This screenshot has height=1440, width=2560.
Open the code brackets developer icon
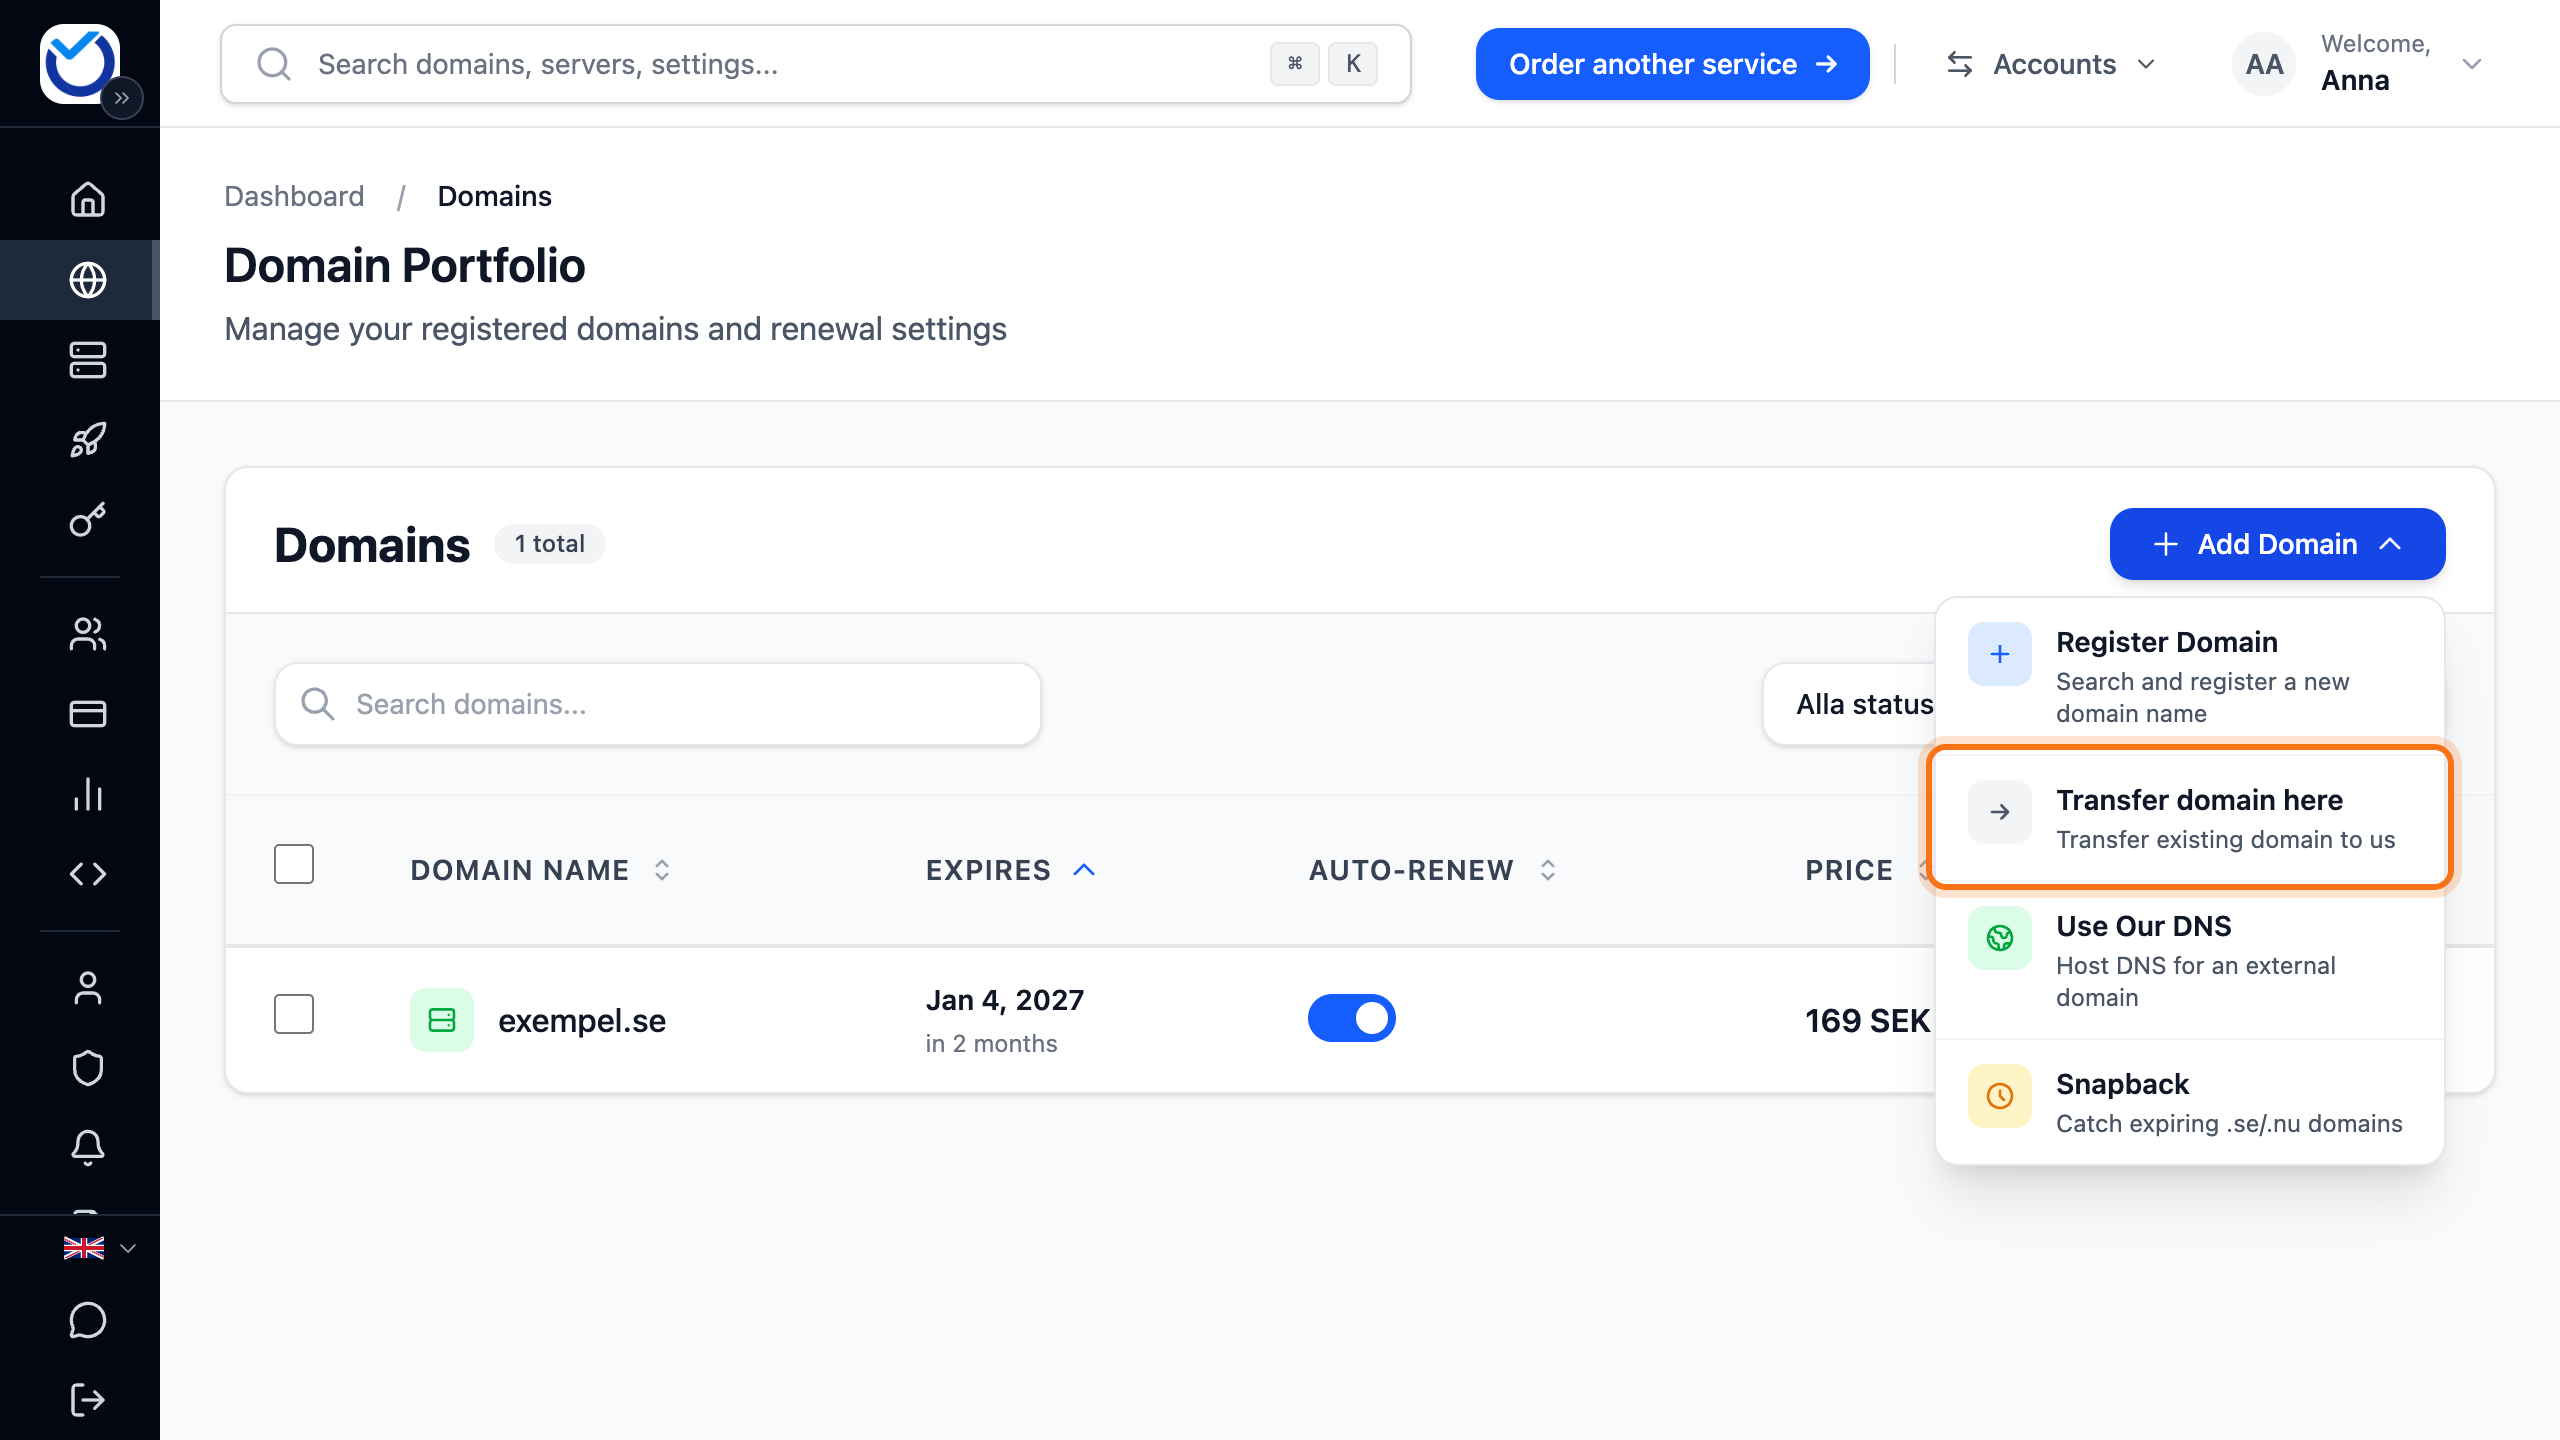click(88, 874)
